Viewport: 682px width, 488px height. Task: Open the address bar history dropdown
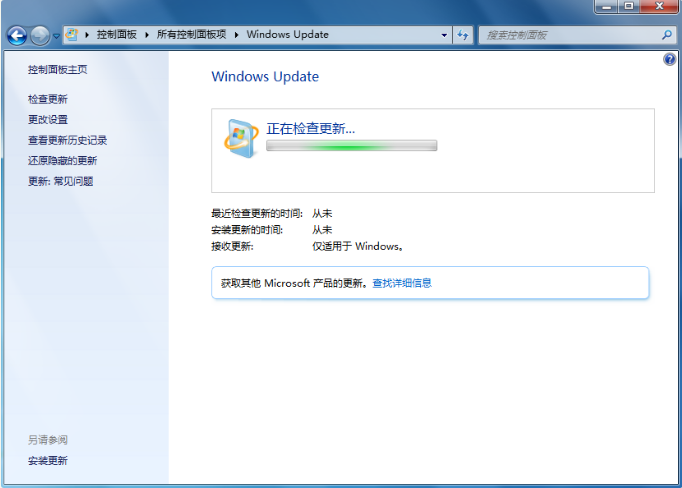[444, 35]
